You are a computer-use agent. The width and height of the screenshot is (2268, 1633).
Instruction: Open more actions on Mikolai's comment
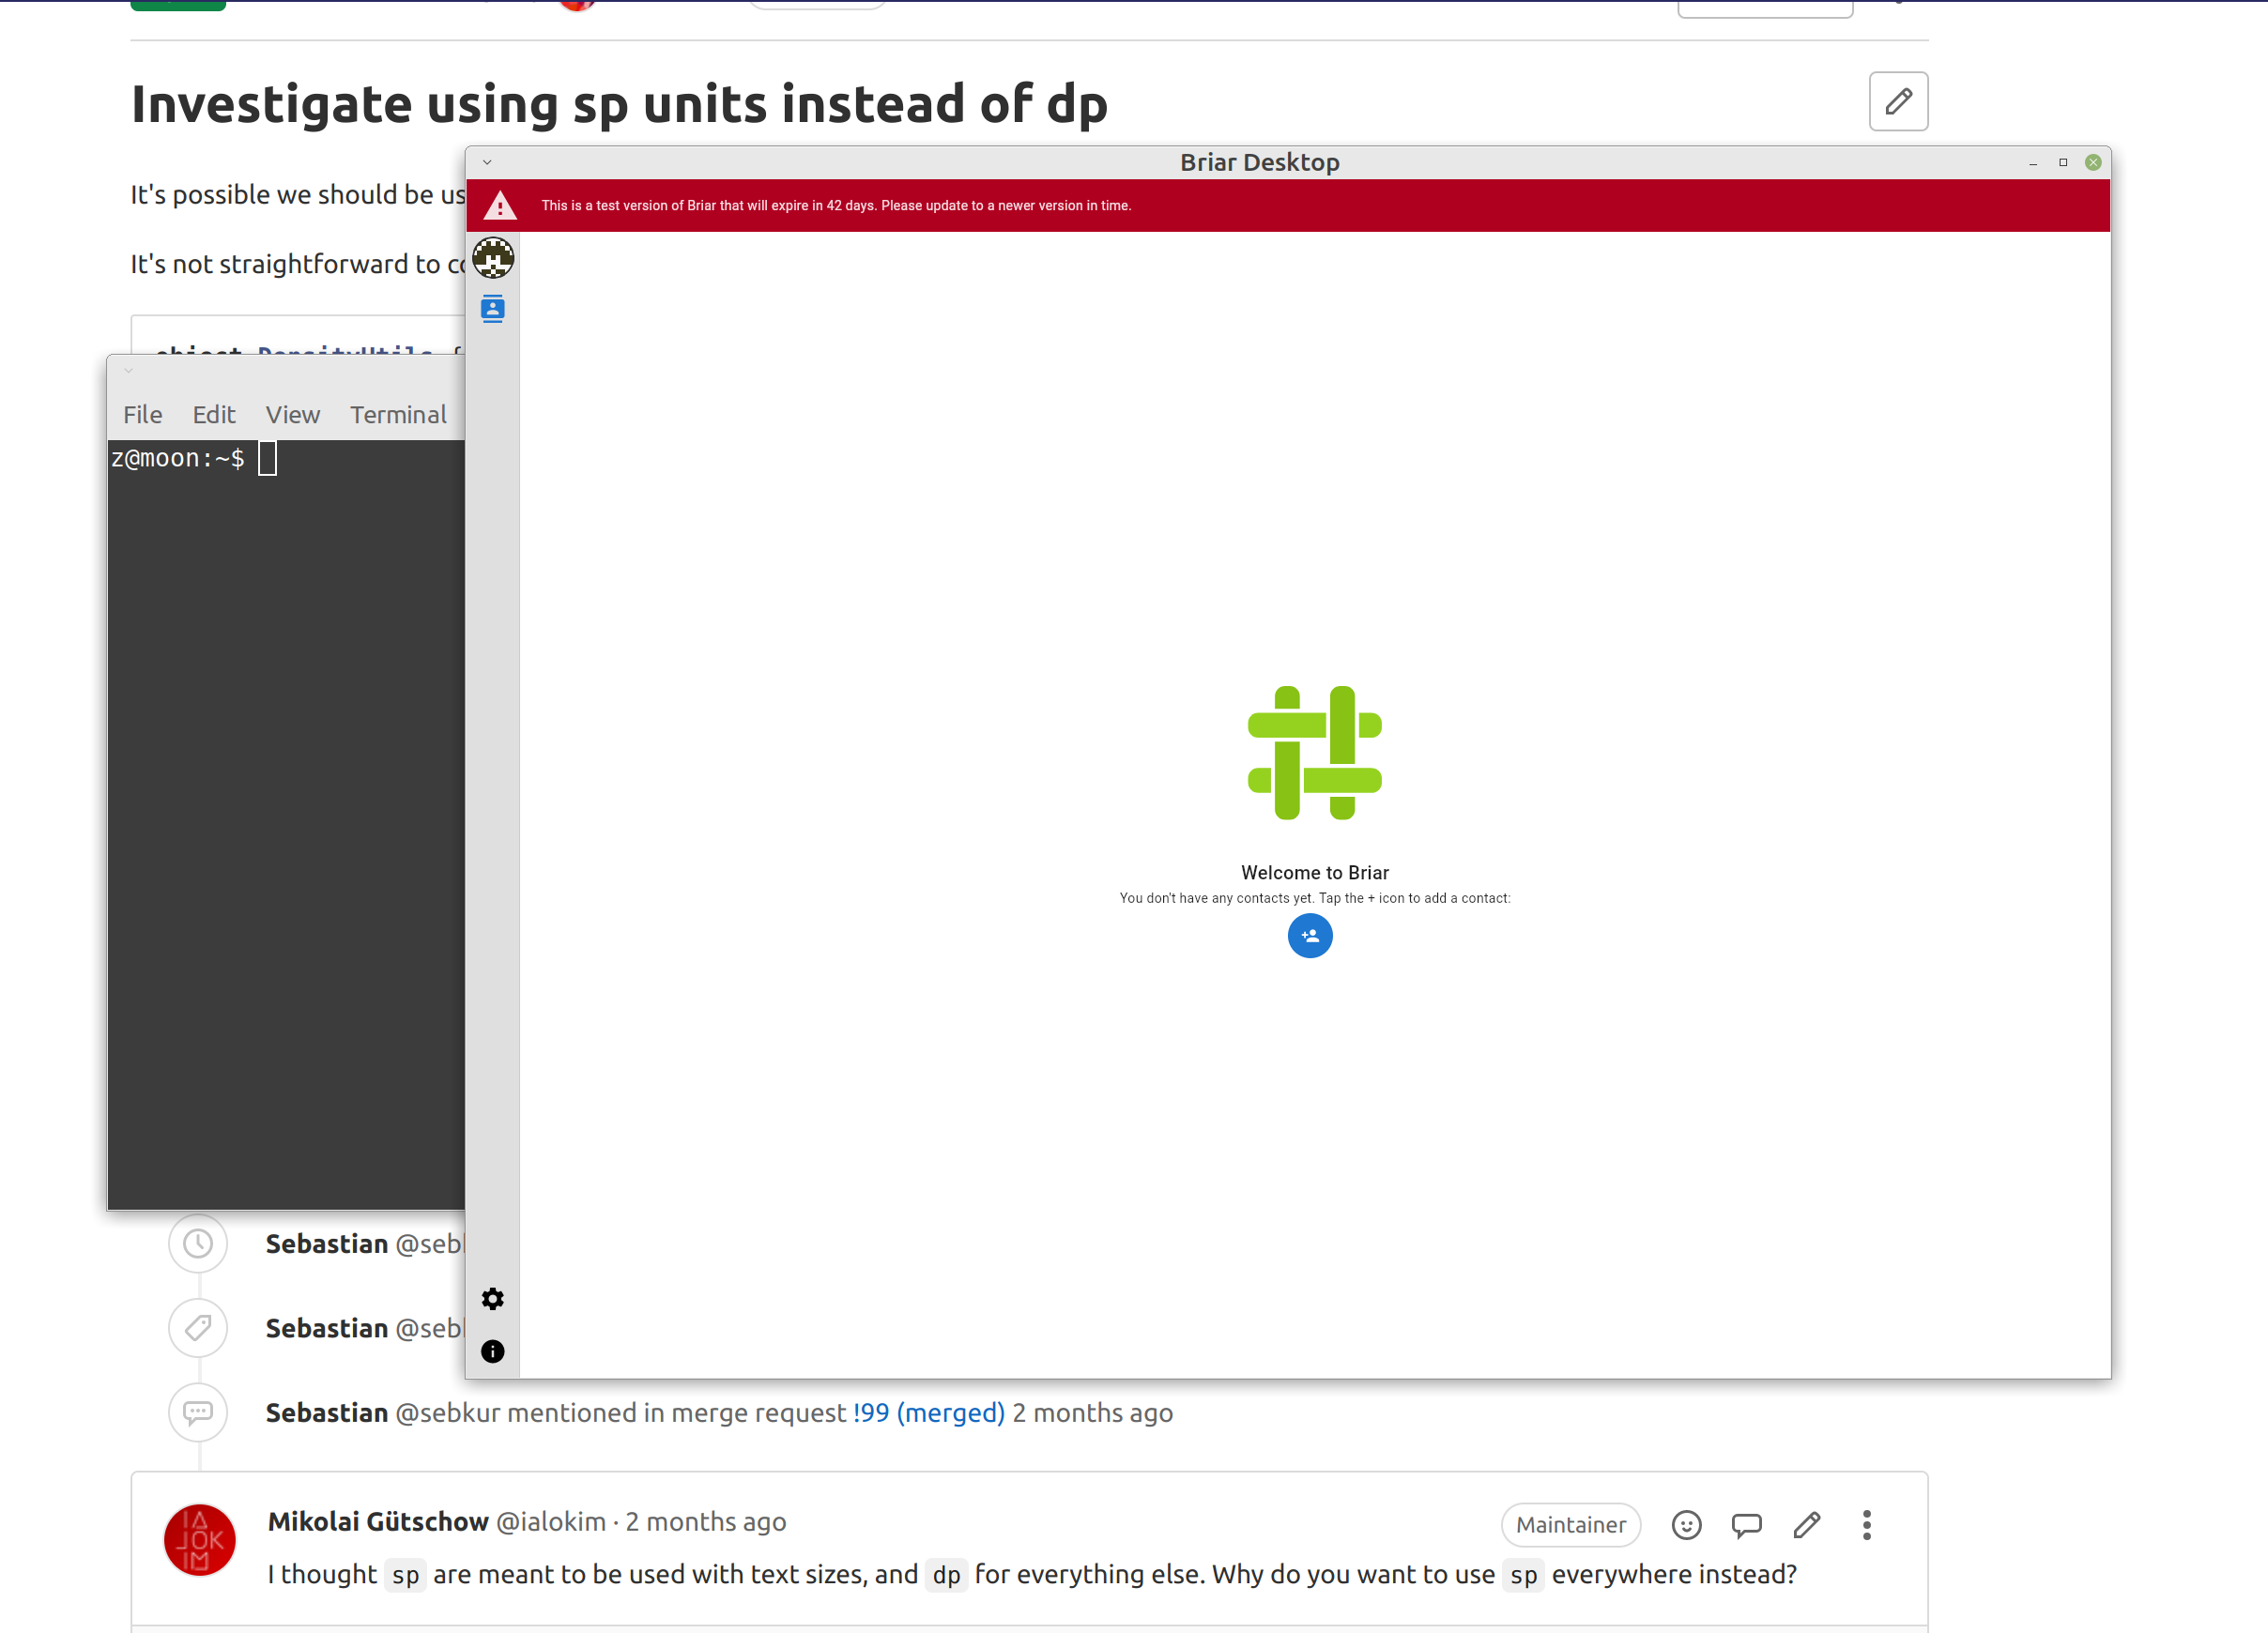point(1866,1525)
